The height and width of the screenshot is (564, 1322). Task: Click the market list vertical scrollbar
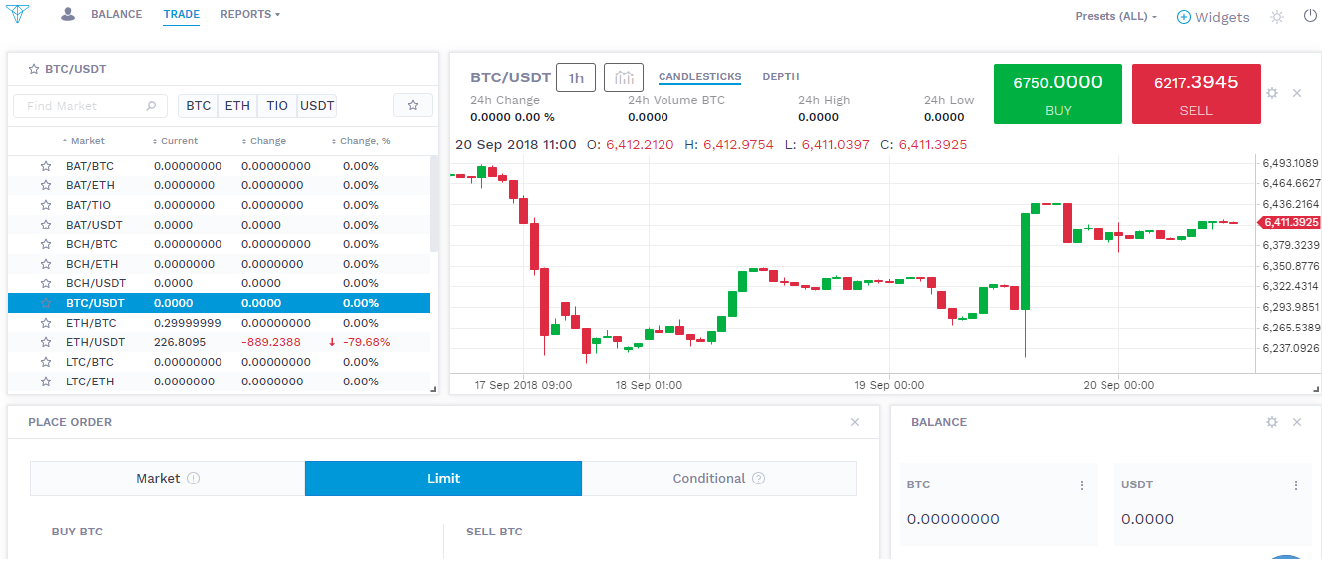[x=434, y=203]
